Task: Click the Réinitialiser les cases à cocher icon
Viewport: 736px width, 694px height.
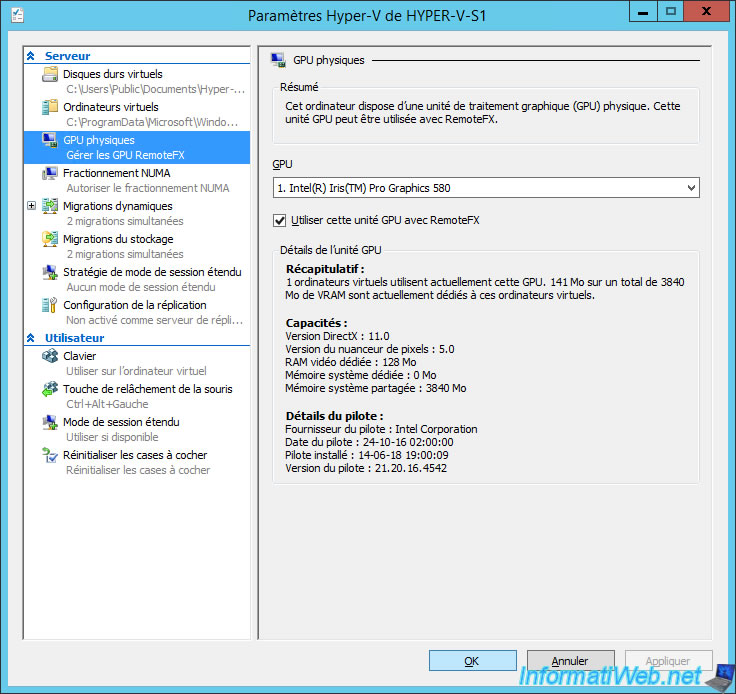Action: (x=50, y=455)
